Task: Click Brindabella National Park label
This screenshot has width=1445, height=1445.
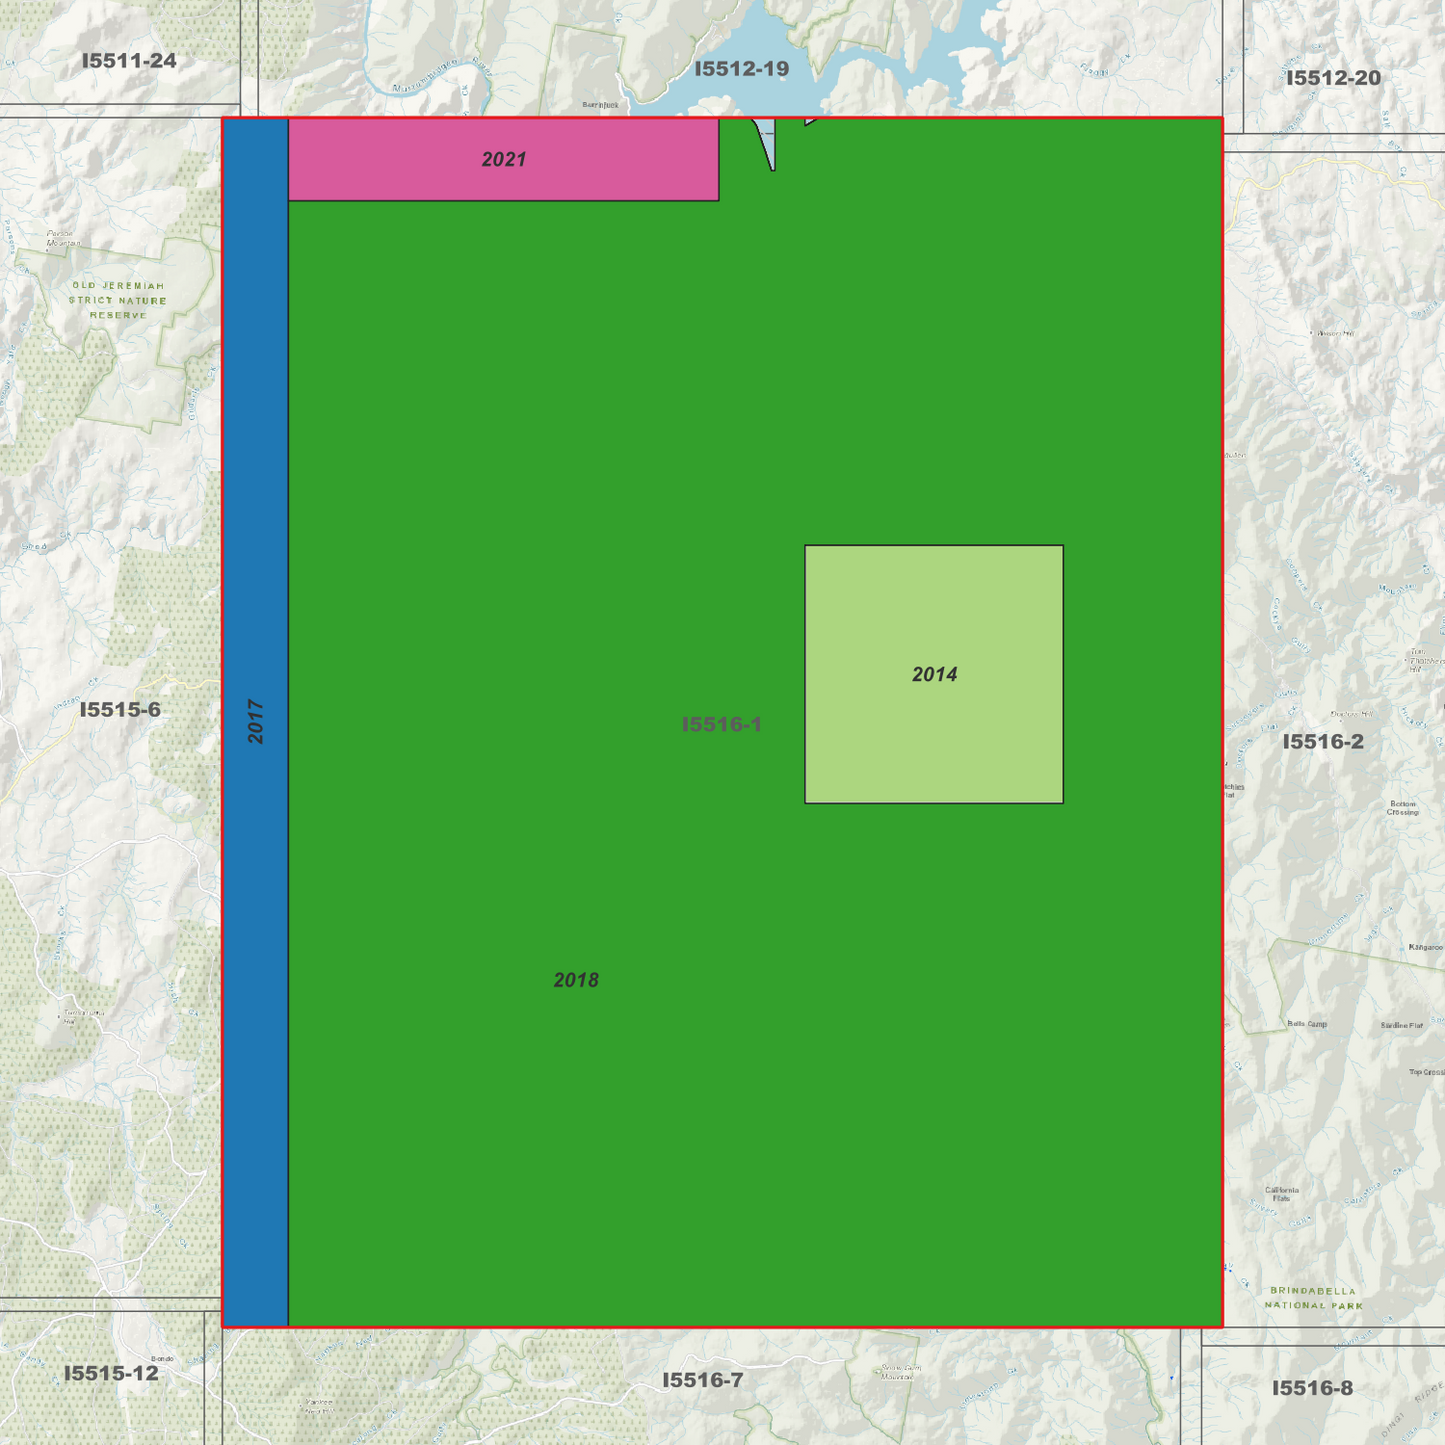Action: 1314,1298
